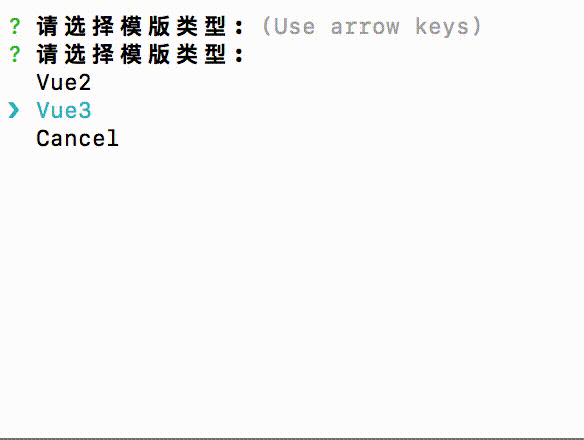
Task: Click the digit 3 in Vue3
Action: (x=85, y=111)
